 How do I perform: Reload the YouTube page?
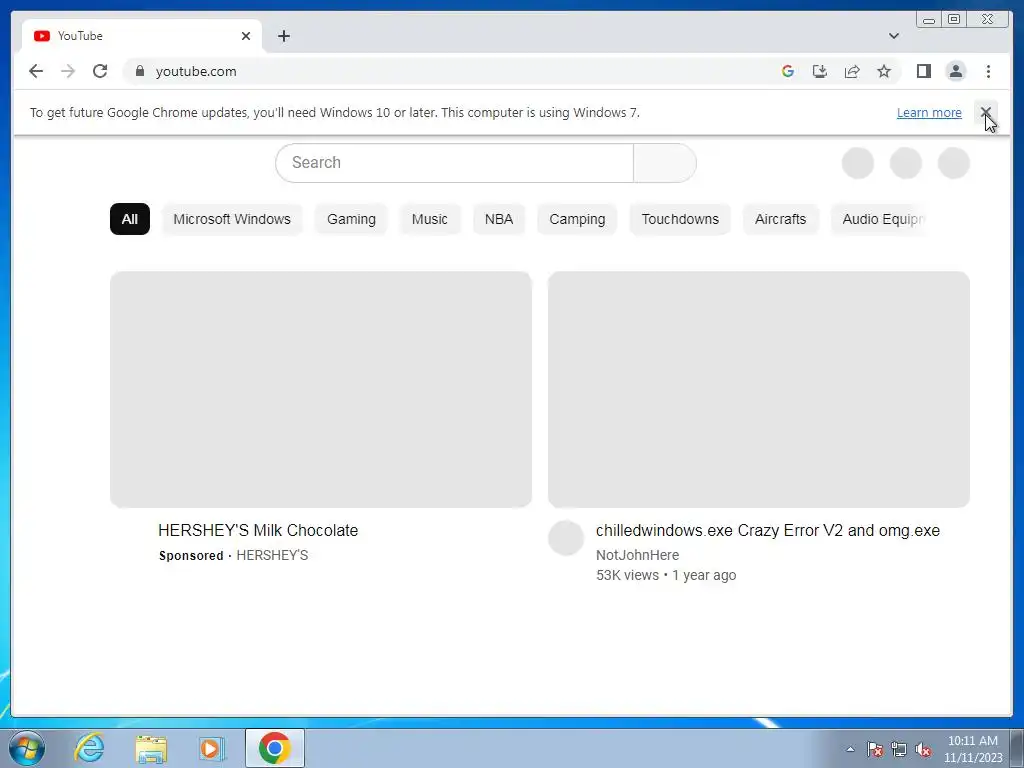[x=100, y=71]
